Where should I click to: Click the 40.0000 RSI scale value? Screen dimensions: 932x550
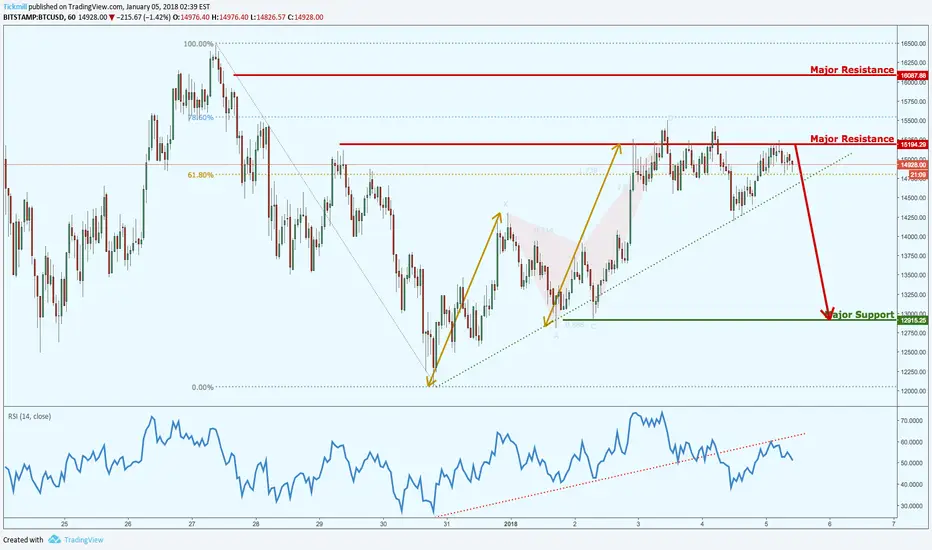tap(914, 485)
